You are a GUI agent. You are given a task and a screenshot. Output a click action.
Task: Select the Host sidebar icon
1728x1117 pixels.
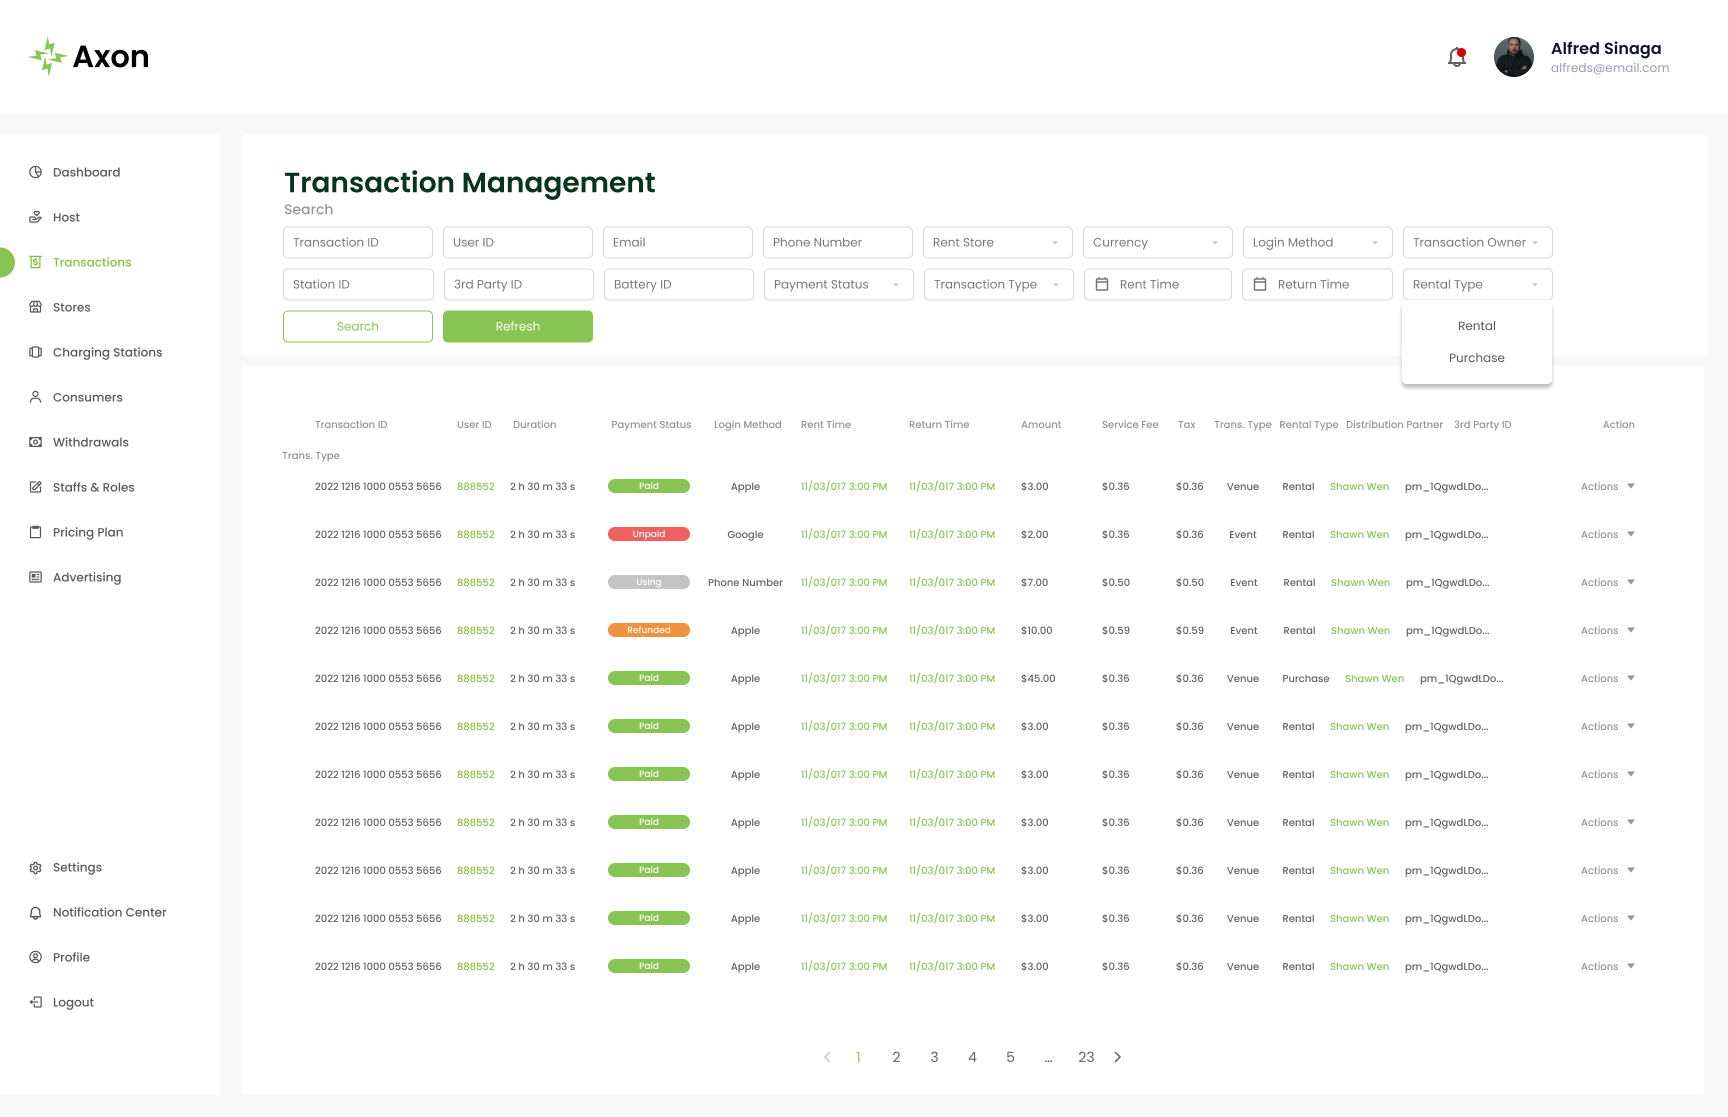(x=35, y=217)
